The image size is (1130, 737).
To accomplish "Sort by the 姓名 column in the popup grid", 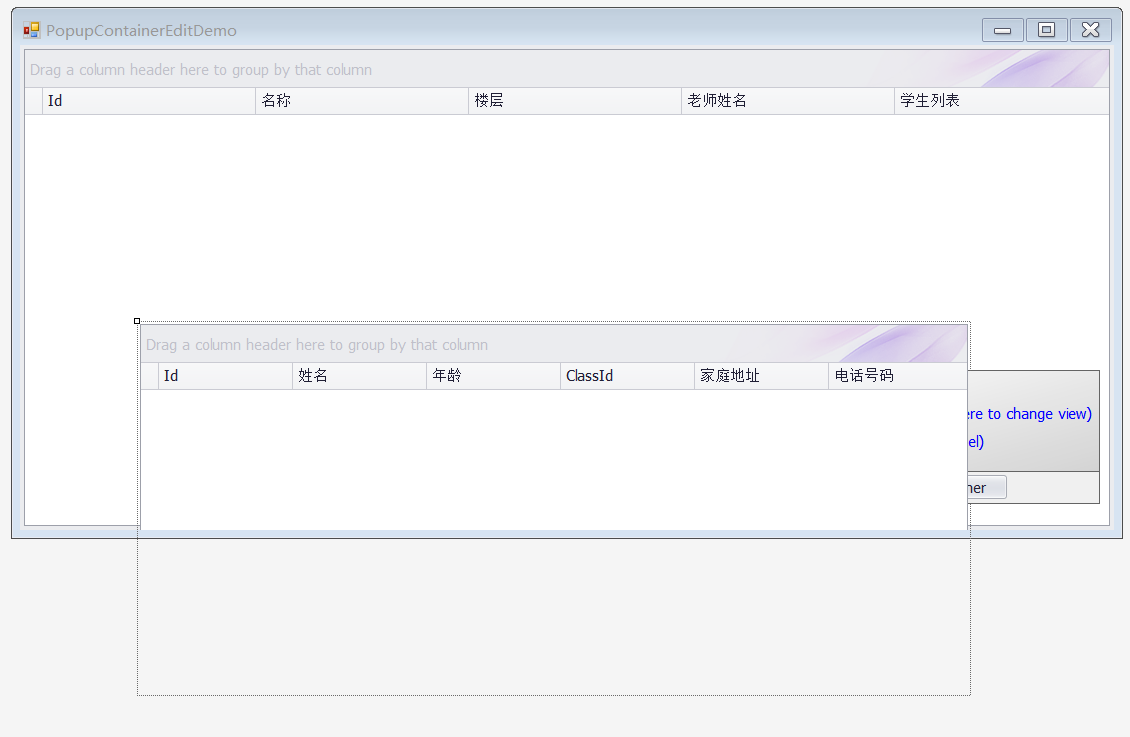I will tap(360, 375).
